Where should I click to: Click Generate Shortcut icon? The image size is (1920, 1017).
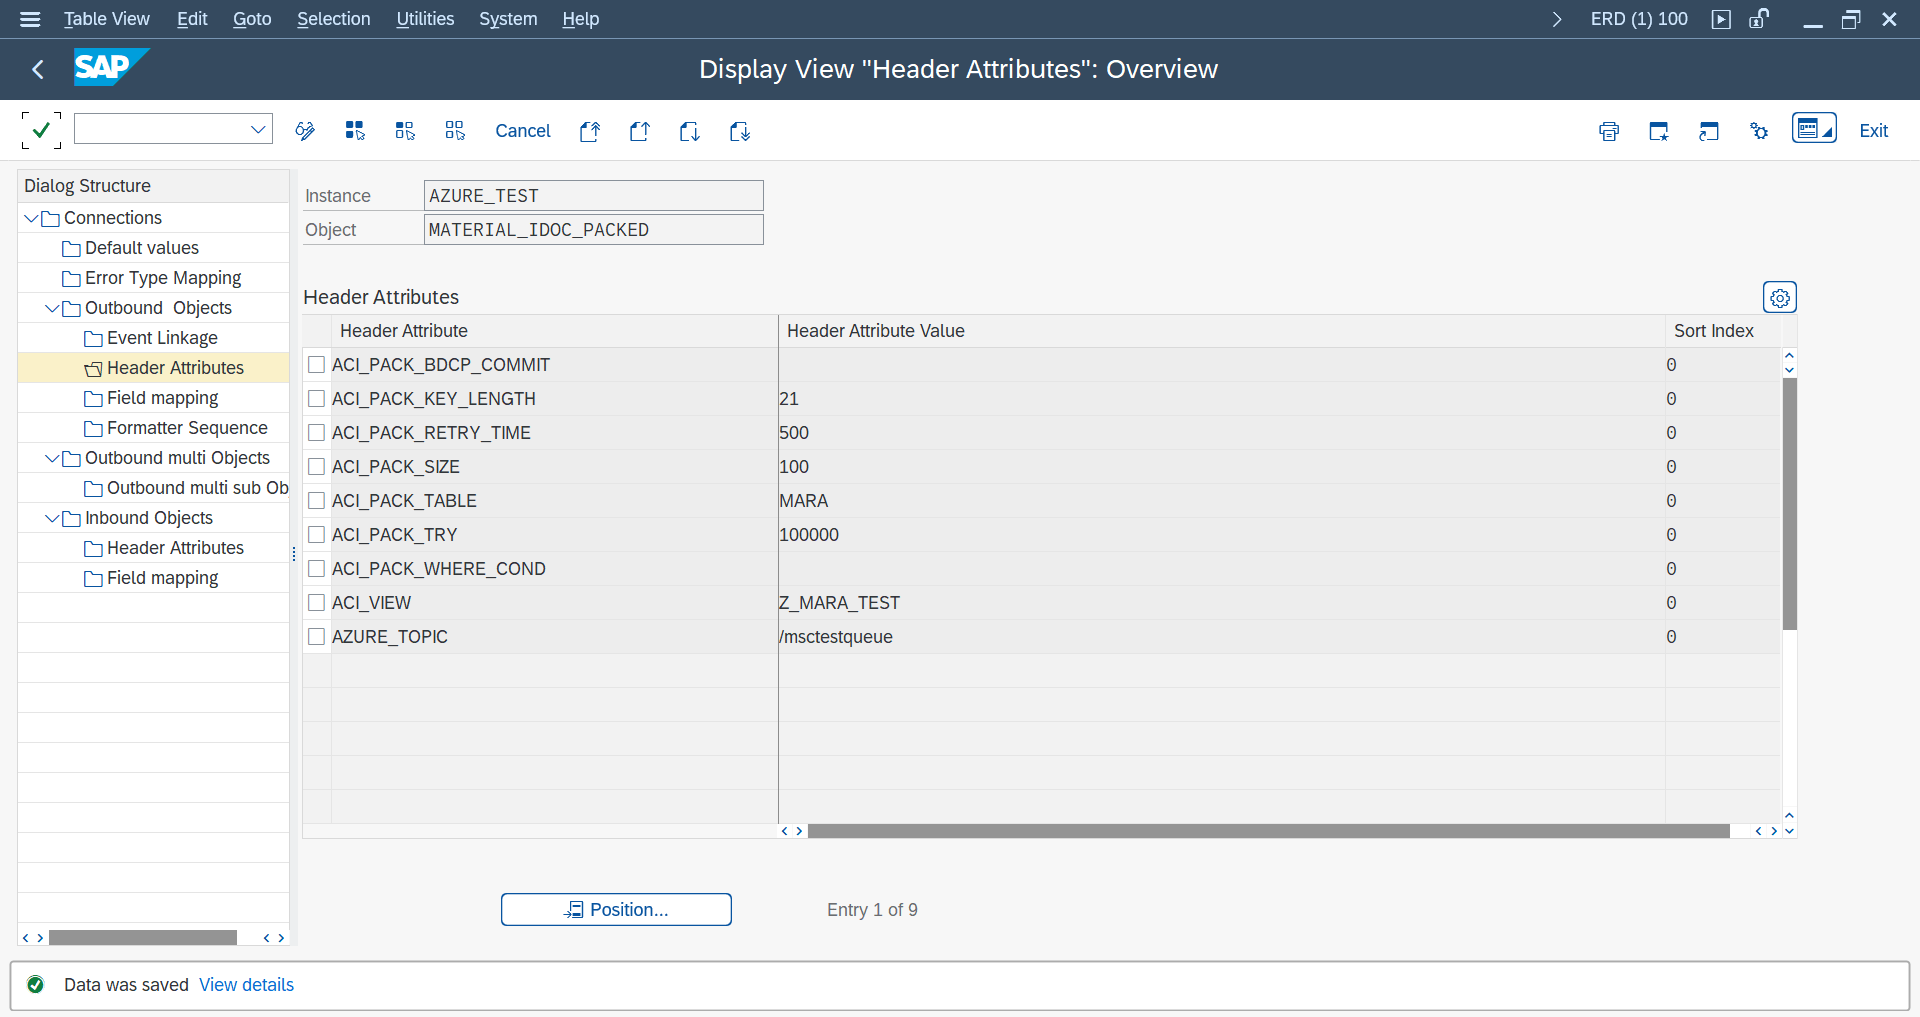[1709, 131]
